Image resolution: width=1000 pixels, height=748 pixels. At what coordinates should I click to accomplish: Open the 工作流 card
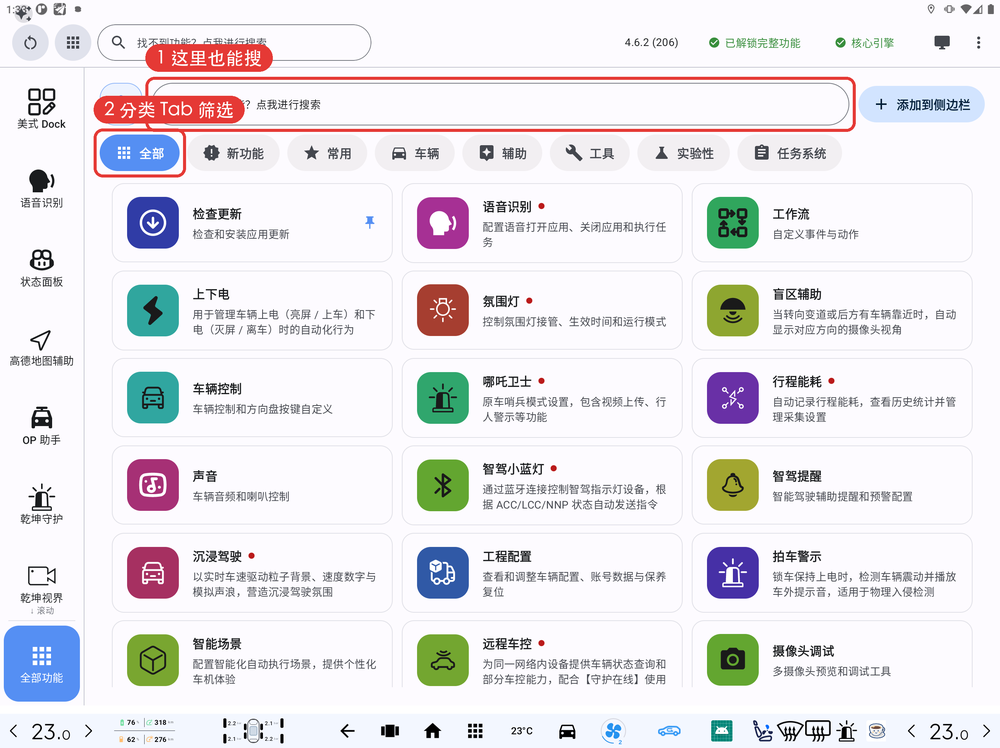point(832,223)
